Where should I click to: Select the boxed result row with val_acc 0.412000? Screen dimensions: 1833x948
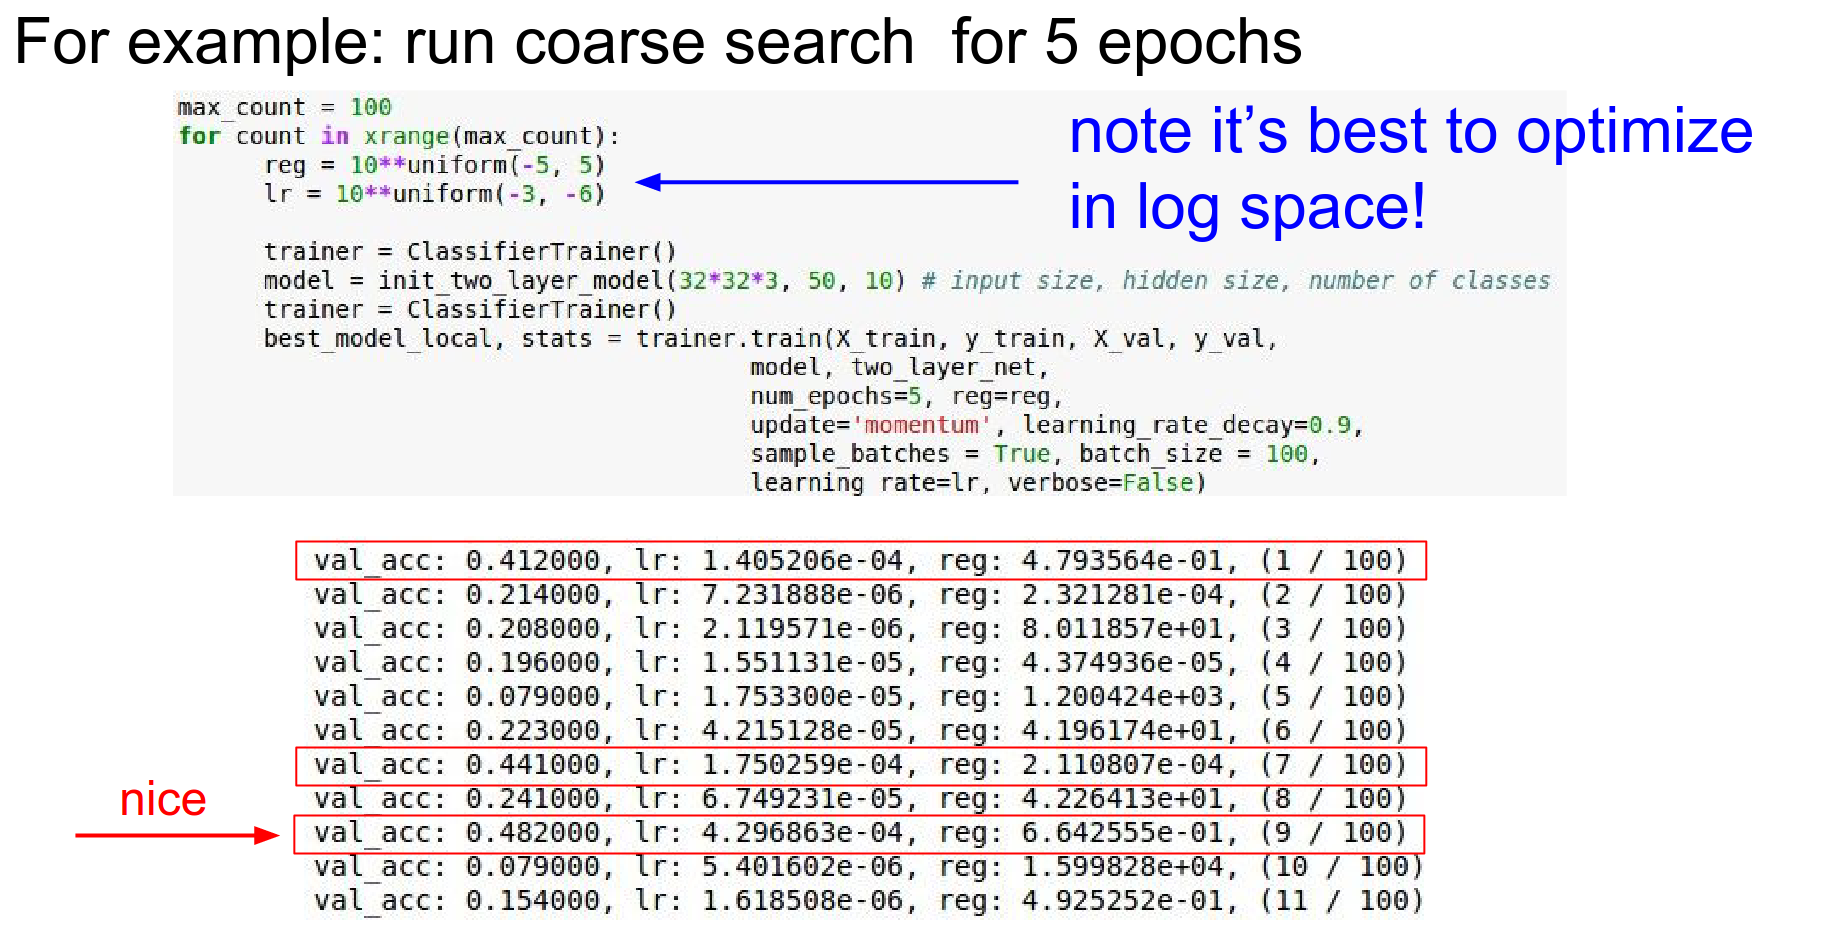(x=860, y=561)
